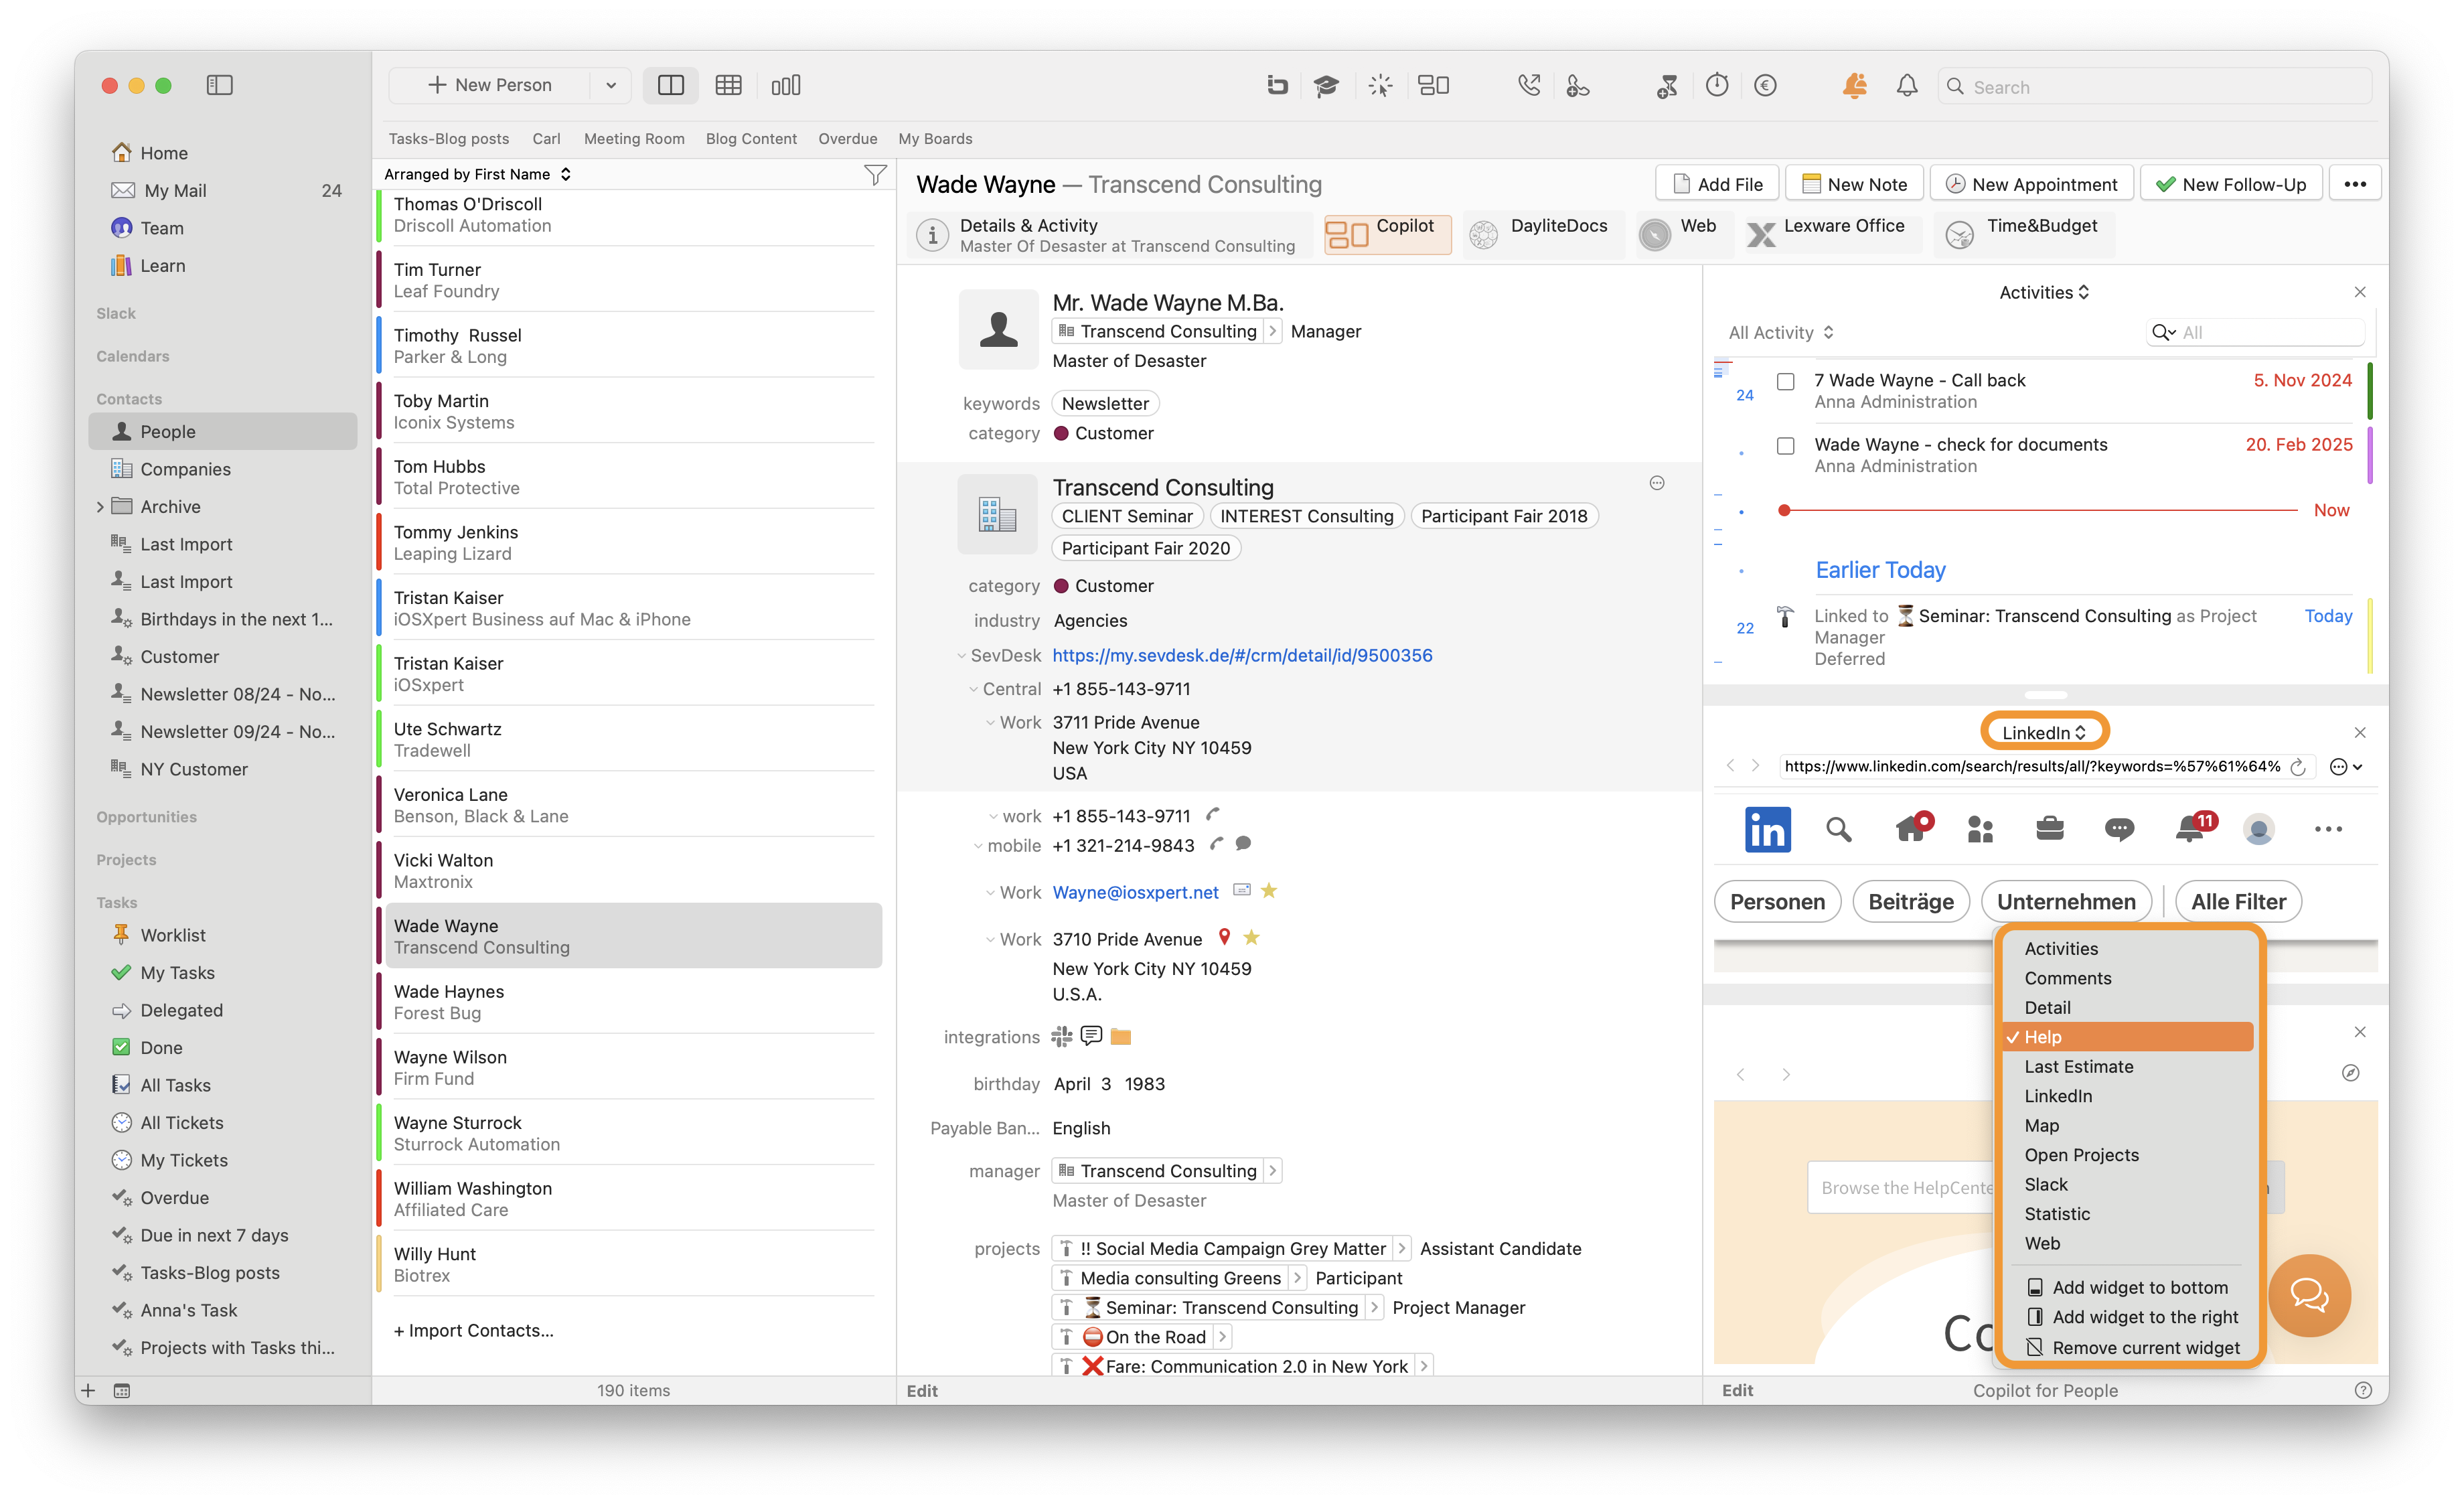Image resolution: width=2464 pixels, height=1504 pixels.
Task: Click the Slack integration icon
Action: click(x=1061, y=1036)
